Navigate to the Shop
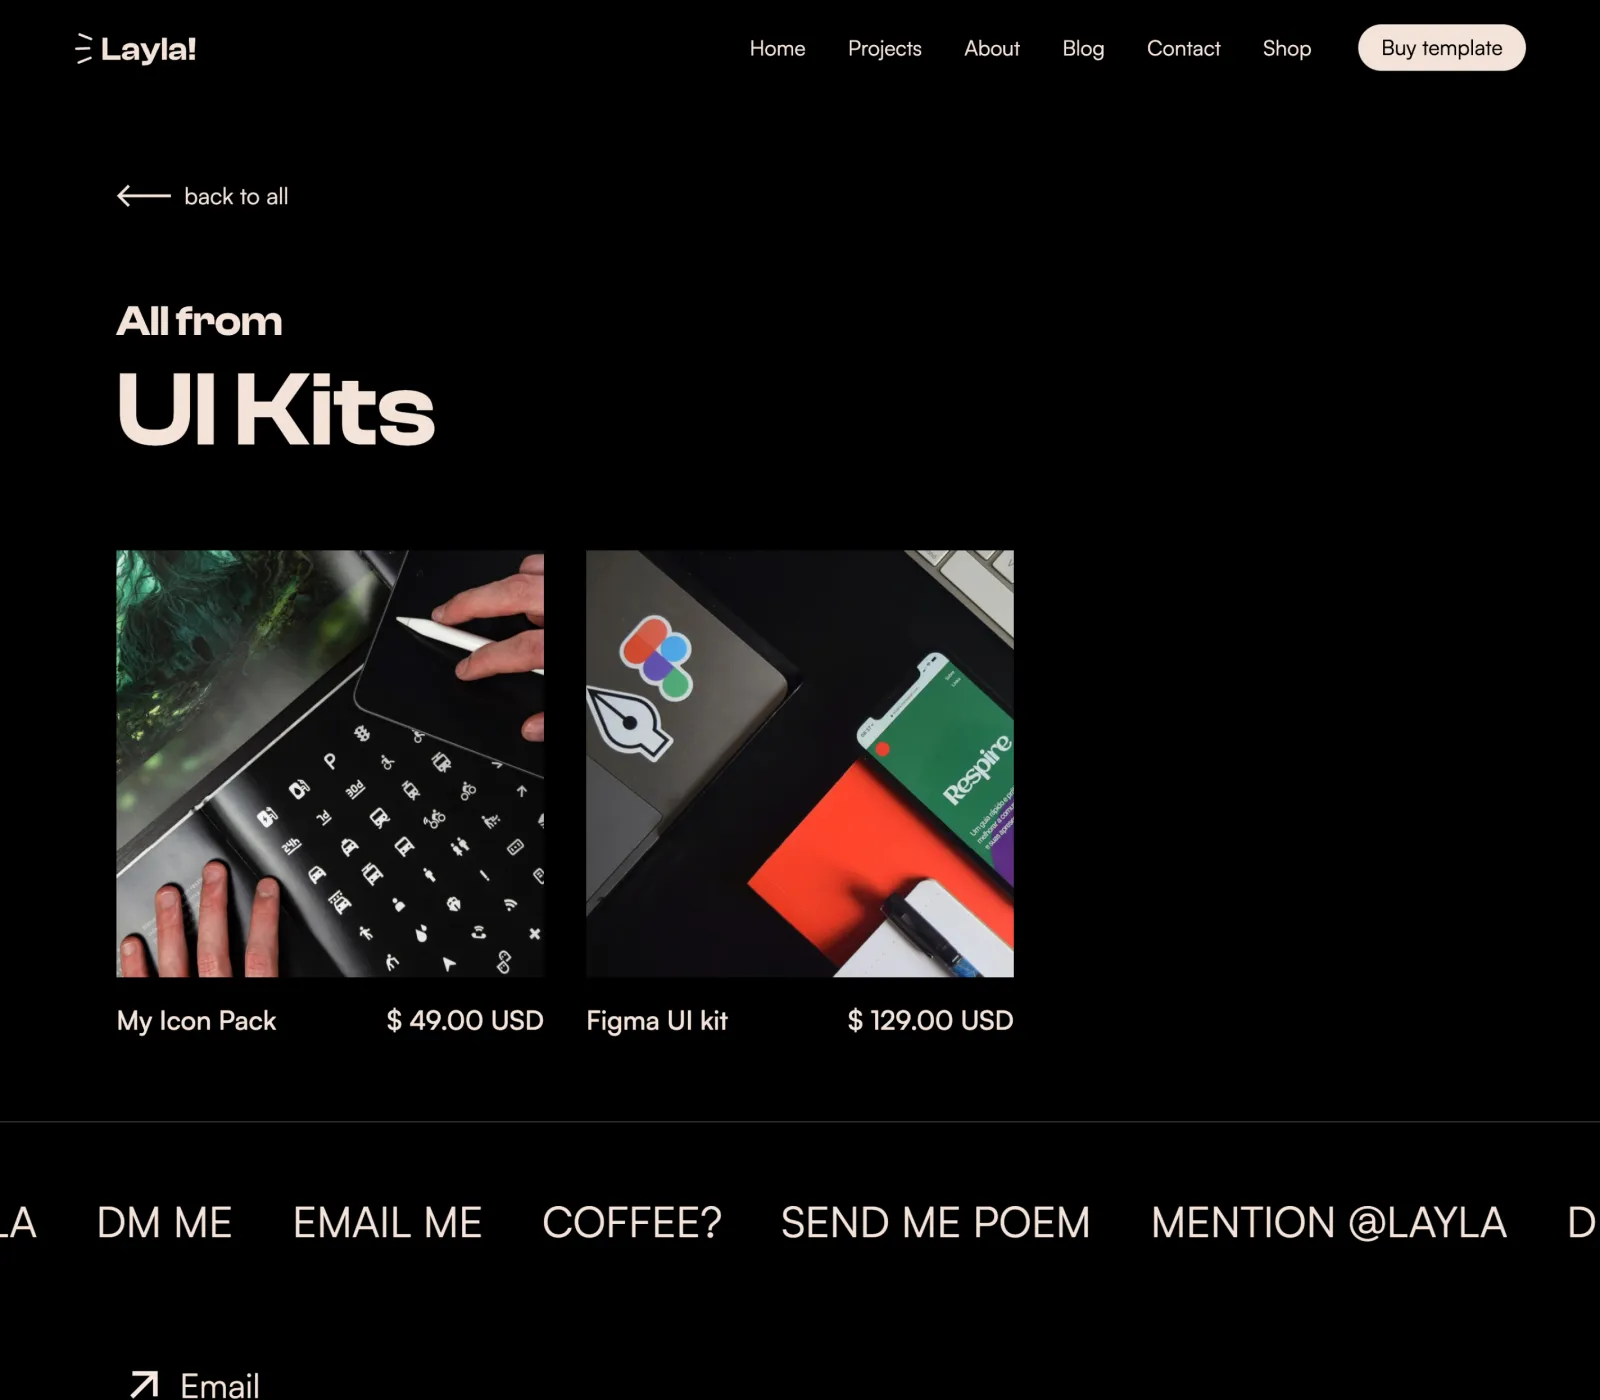This screenshot has height=1400, width=1600. [1286, 48]
